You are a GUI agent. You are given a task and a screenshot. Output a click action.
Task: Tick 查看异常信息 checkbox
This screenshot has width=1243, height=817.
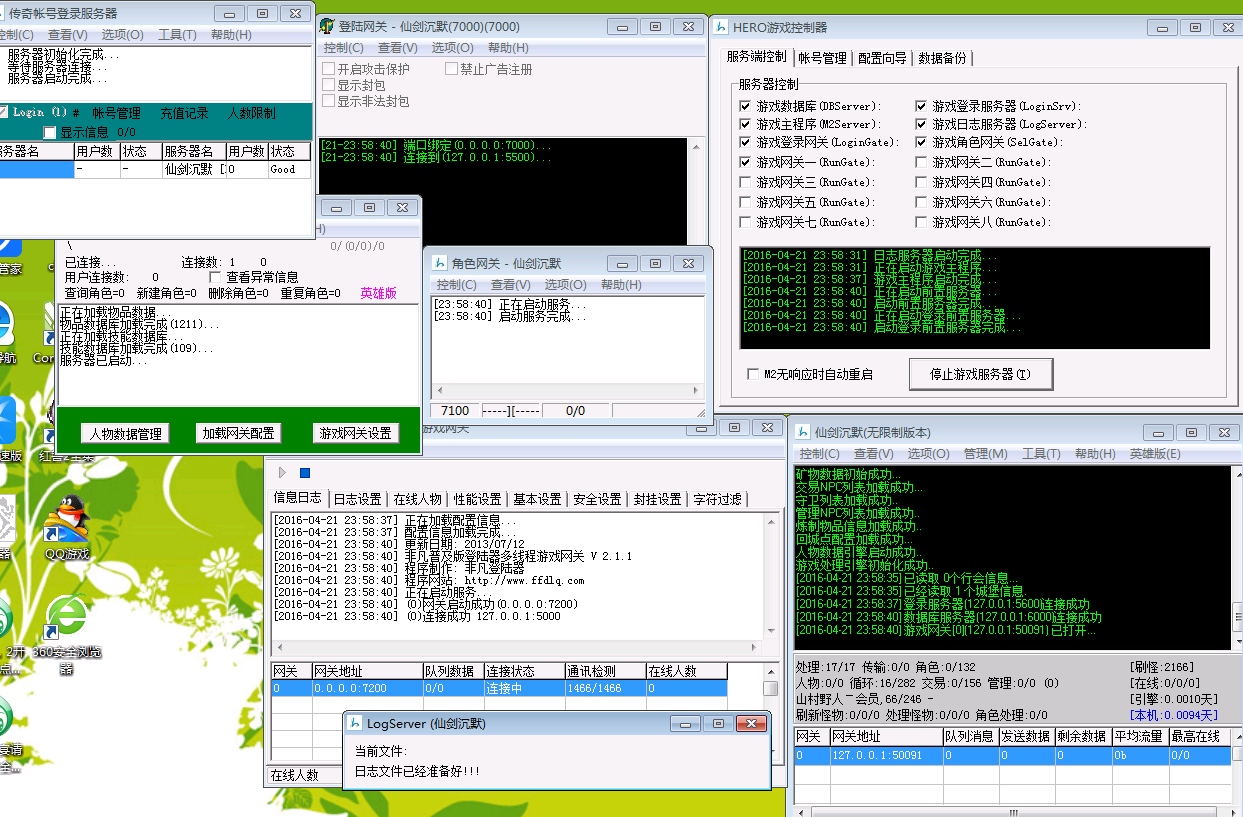[x=215, y=277]
